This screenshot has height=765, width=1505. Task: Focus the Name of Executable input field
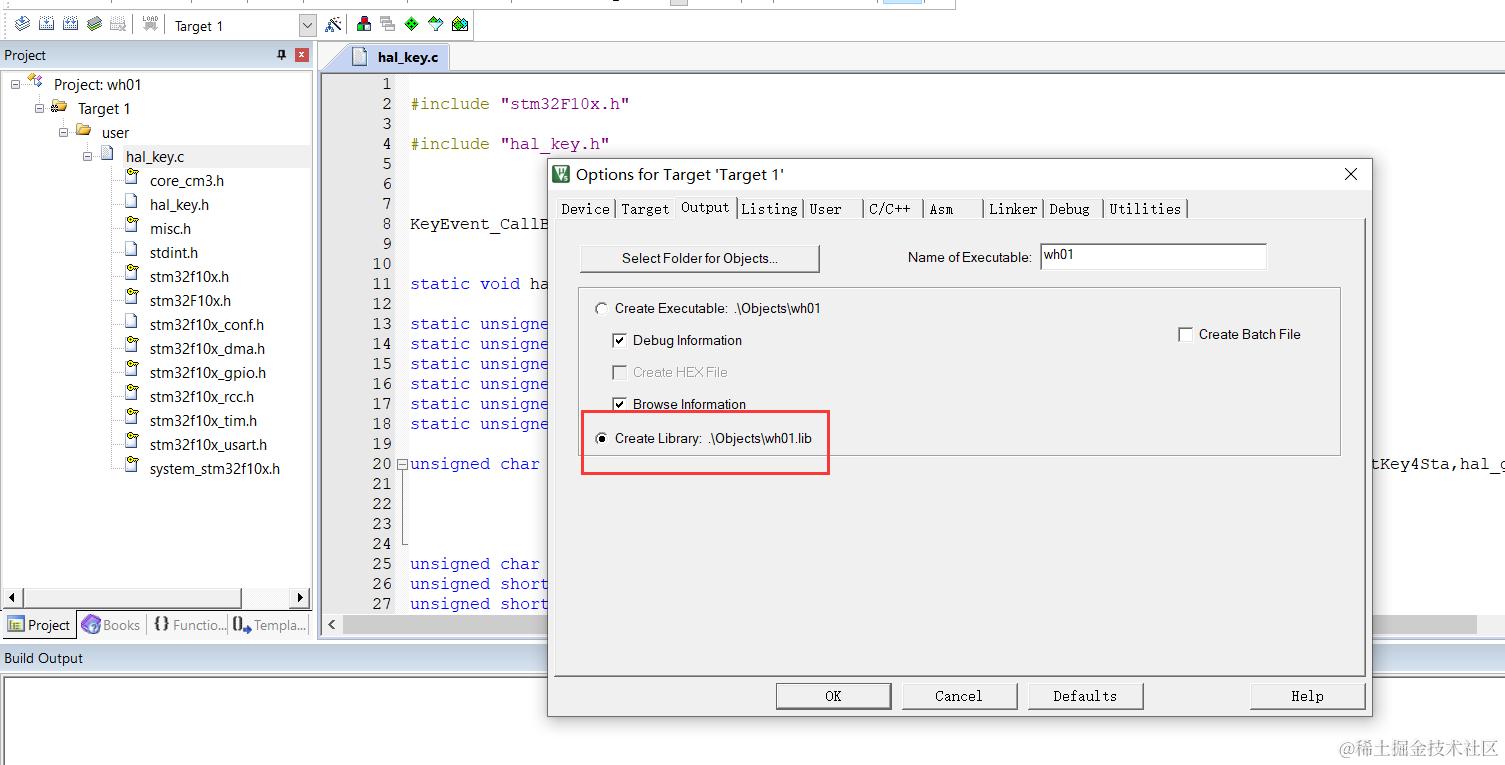pos(1153,256)
